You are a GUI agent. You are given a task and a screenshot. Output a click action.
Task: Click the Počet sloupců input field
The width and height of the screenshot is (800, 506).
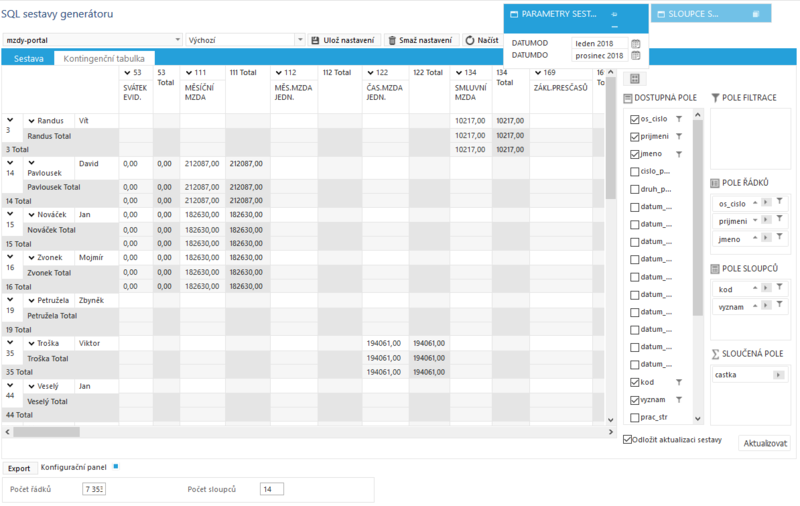click(271, 489)
